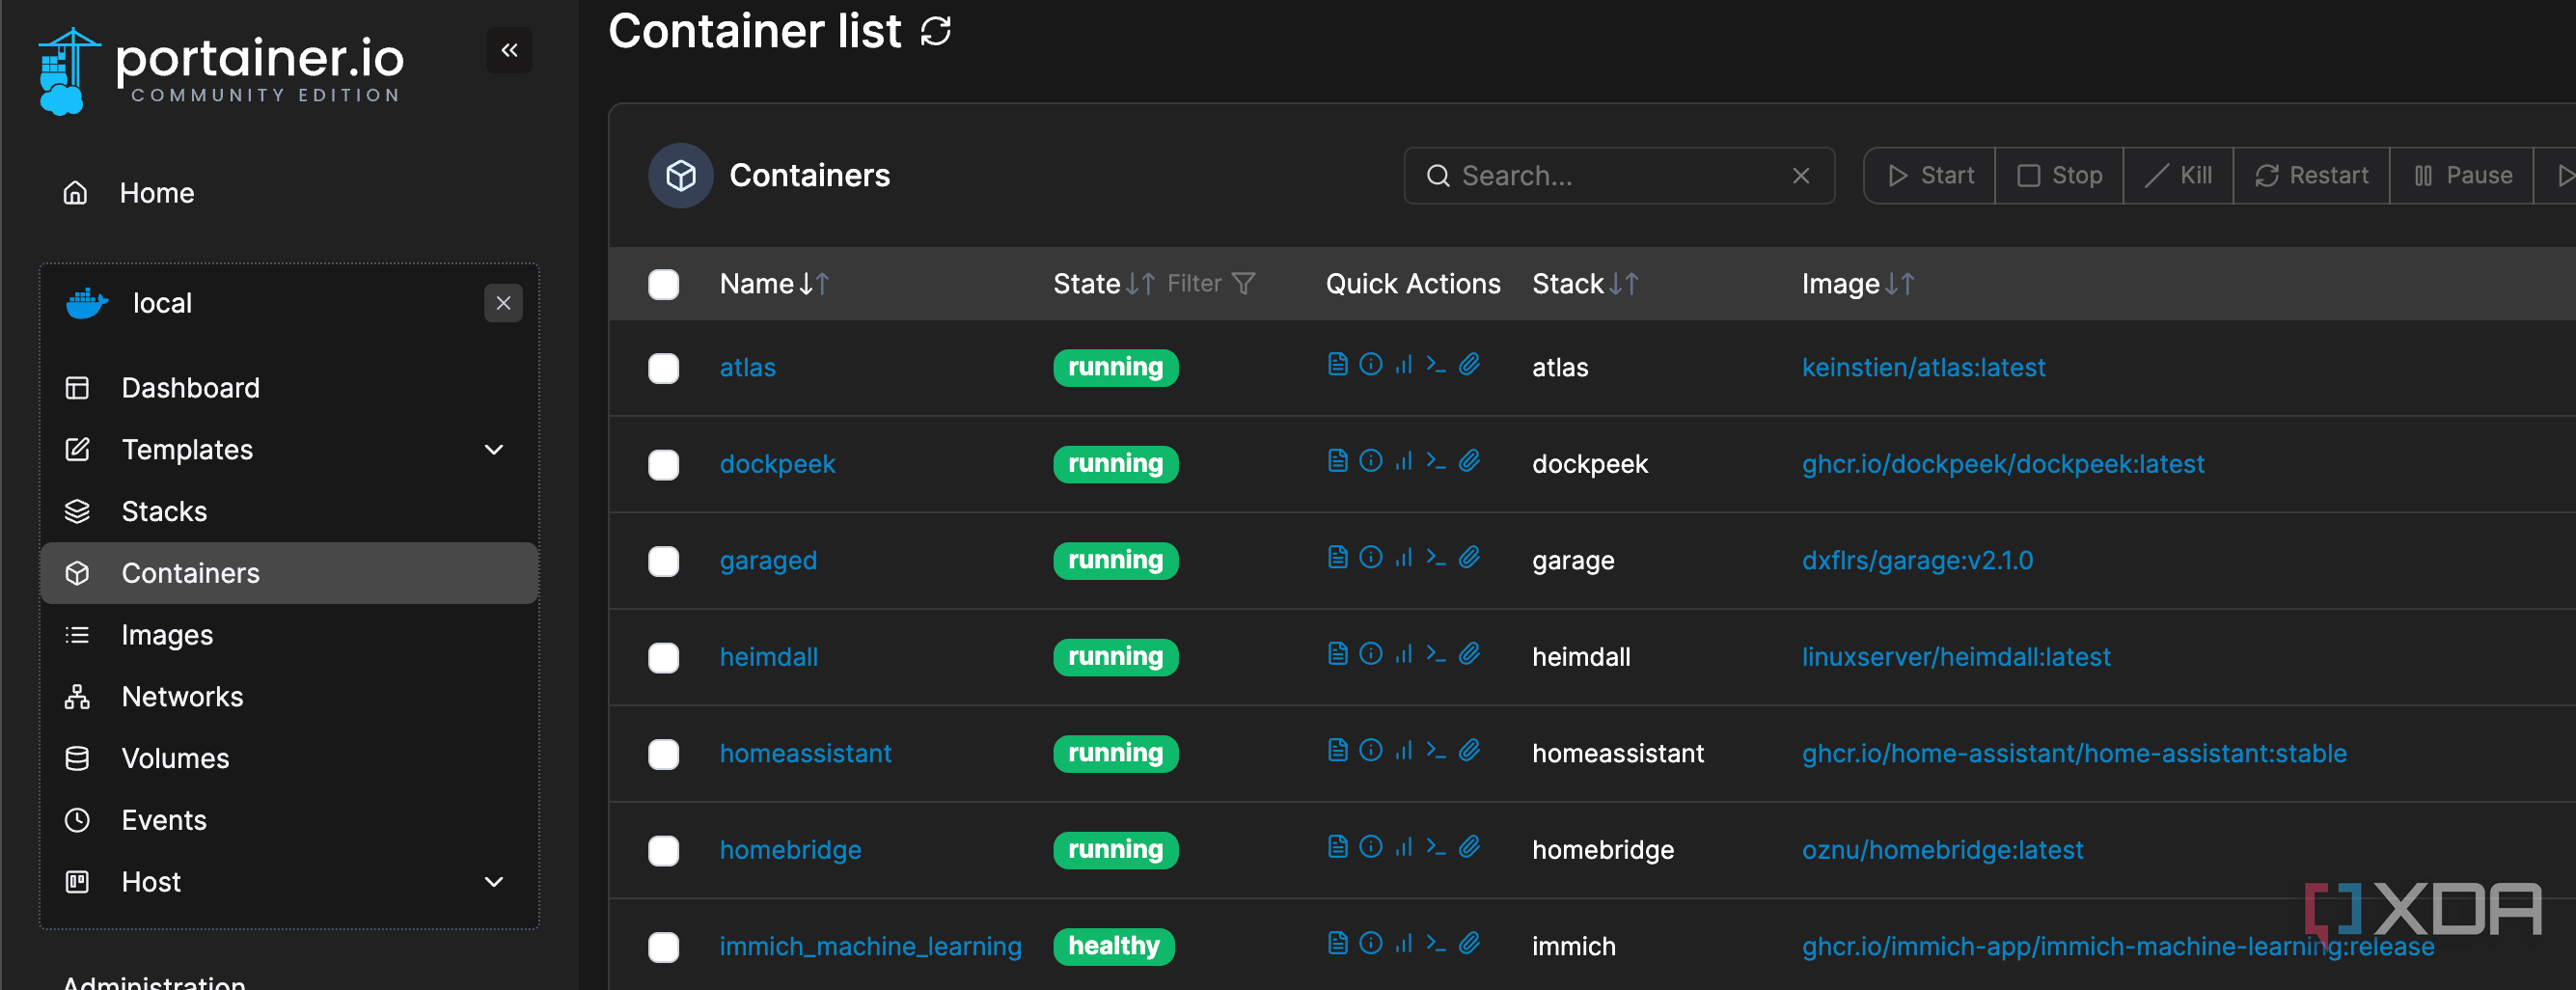Open logs icon for homebridge container
Image resolution: width=2576 pixels, height=990 pixels.
pyautogui.click(x=1337, y=847)
